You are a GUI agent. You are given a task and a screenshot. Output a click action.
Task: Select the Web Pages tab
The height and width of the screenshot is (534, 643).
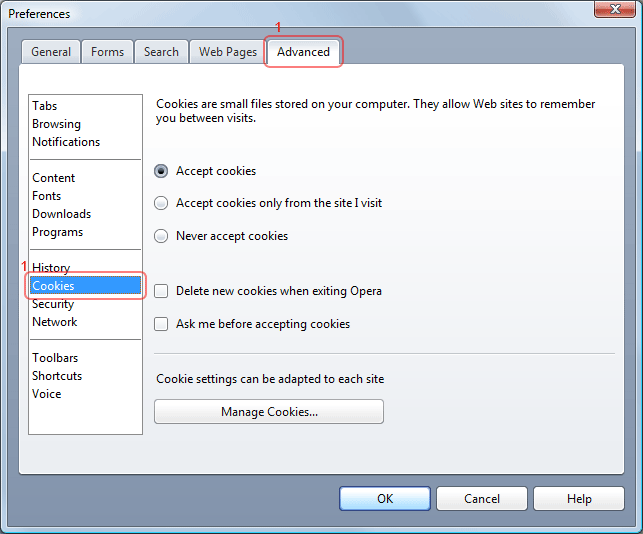tap(227, 52)
